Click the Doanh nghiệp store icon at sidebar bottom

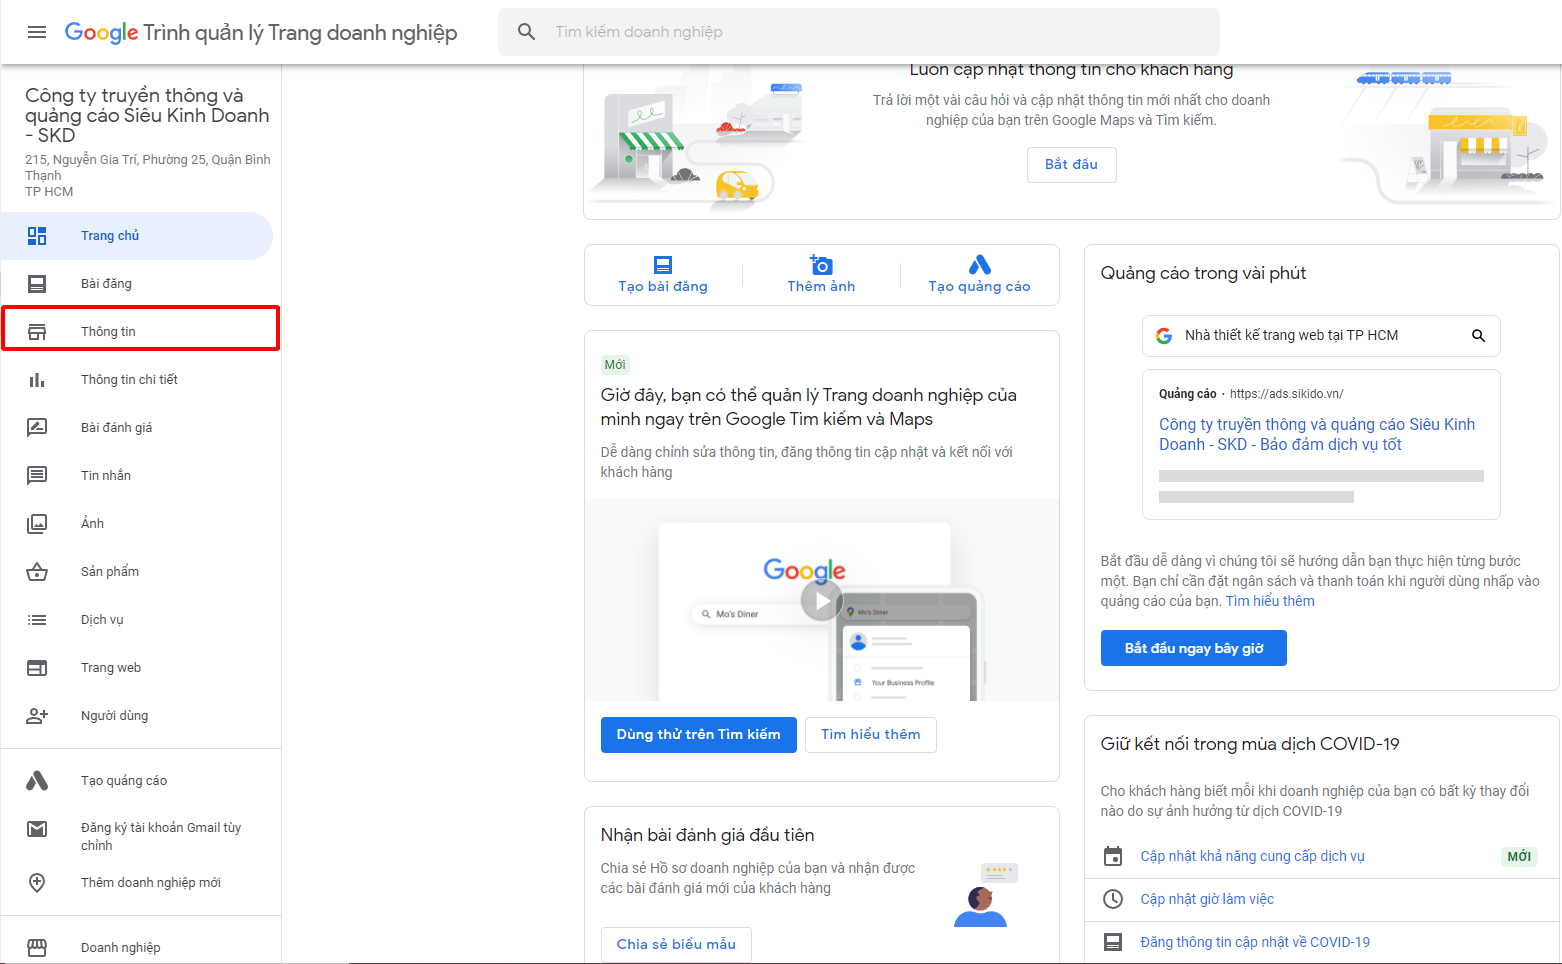(x=37, y=948)
